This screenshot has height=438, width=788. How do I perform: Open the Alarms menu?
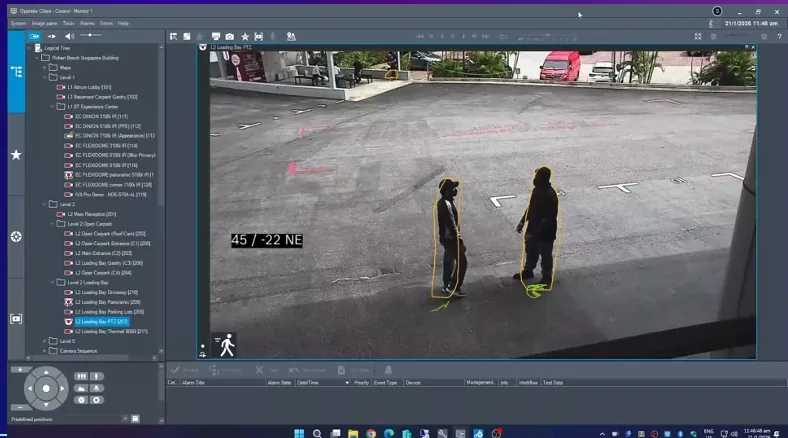tap(87, 23)
